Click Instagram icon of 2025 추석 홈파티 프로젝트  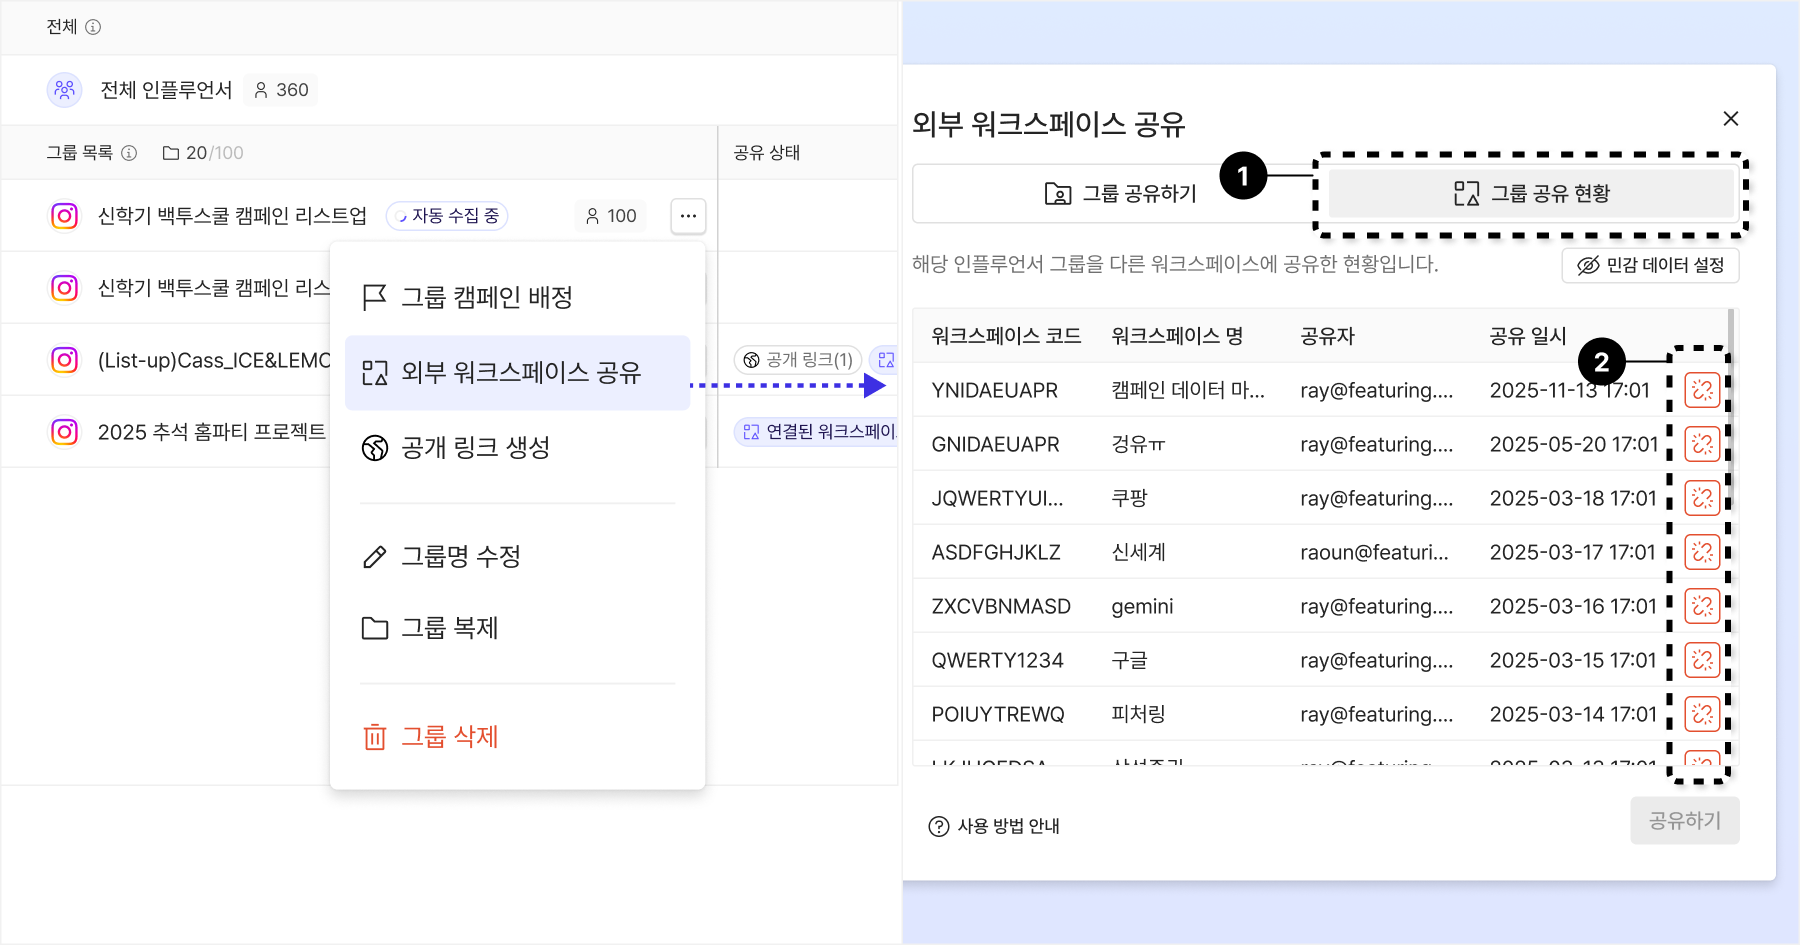tap(65, 432)
